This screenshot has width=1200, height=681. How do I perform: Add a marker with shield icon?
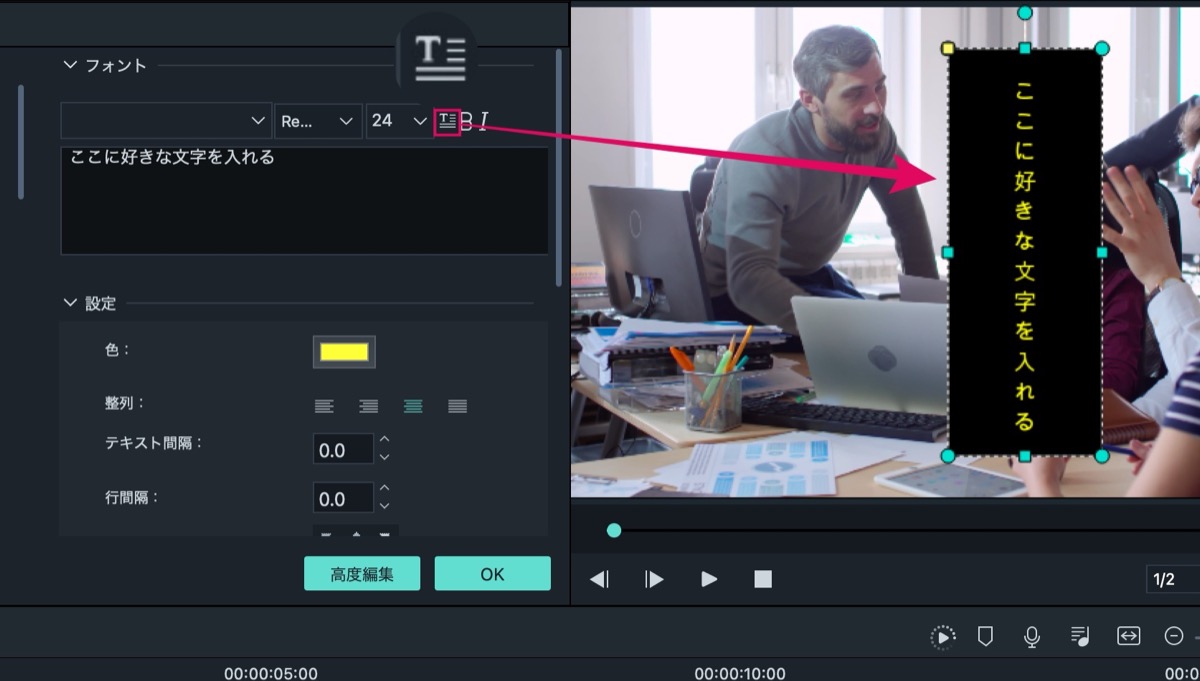click(x=985, y=636)
